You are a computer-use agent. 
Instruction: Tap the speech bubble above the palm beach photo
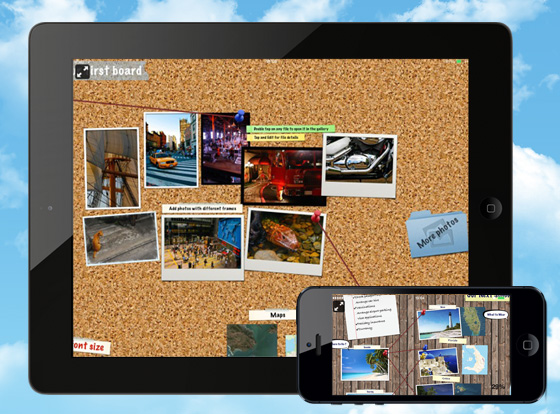coord(340,344)
